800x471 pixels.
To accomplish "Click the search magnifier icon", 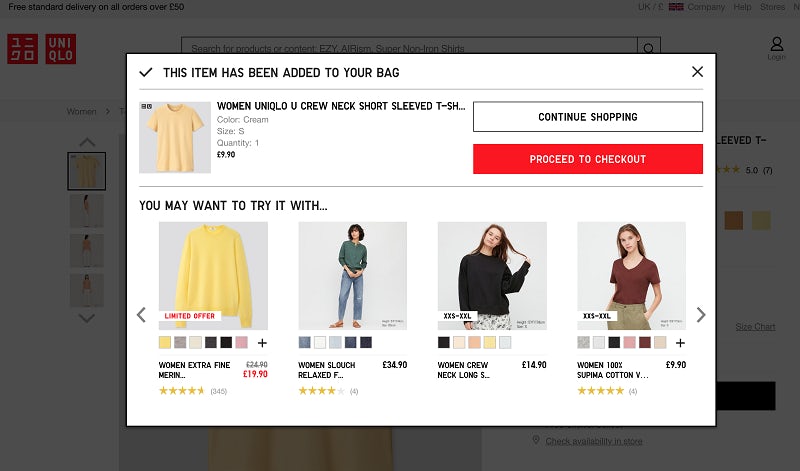I will click(649, 49).
